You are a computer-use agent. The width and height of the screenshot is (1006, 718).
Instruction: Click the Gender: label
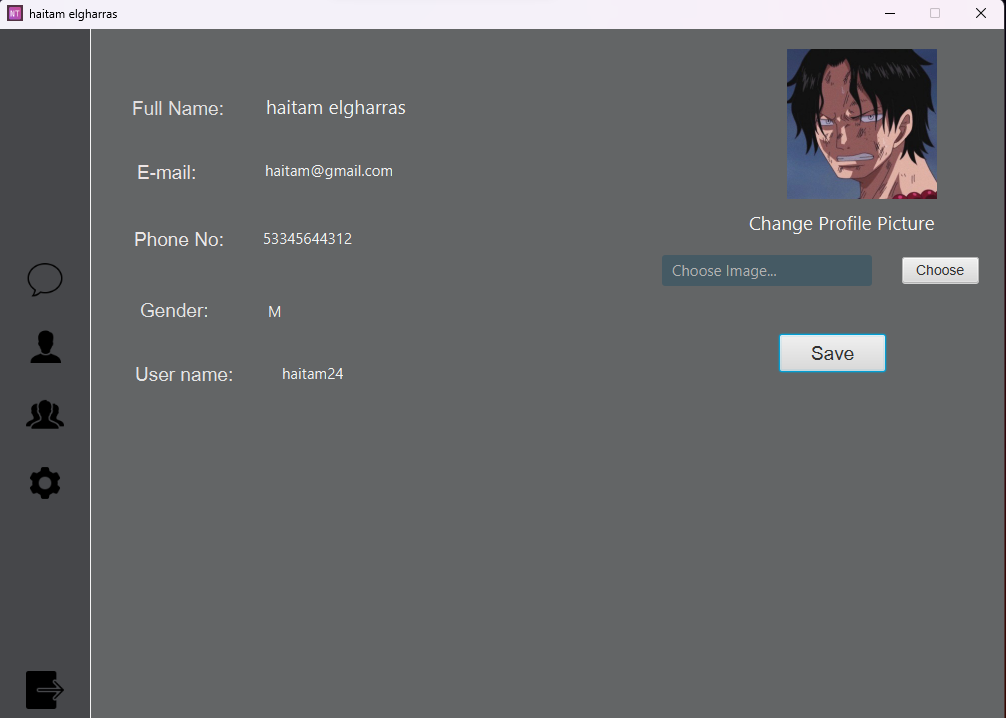point(174,311)
